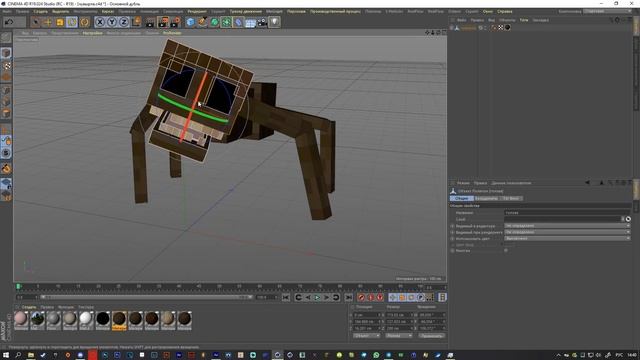Open the Размер coordinate dropdown
Viewport: 640px width, 360px height.
[x=399, y=336]
